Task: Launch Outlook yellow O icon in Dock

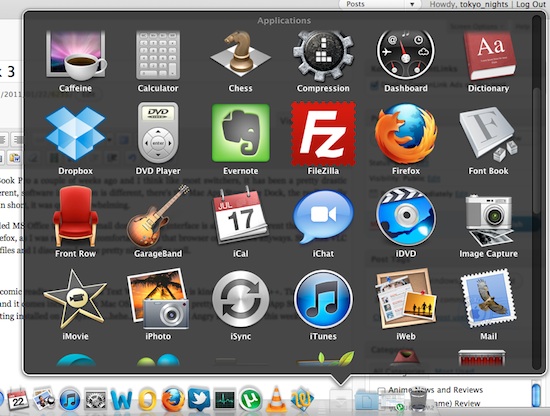Action: [147, 399]
